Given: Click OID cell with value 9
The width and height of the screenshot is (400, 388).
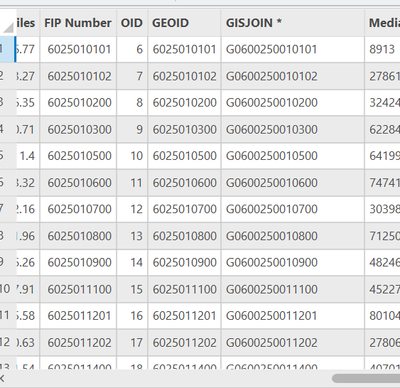Looking at the screenshot, I should (x=132, y=129).
